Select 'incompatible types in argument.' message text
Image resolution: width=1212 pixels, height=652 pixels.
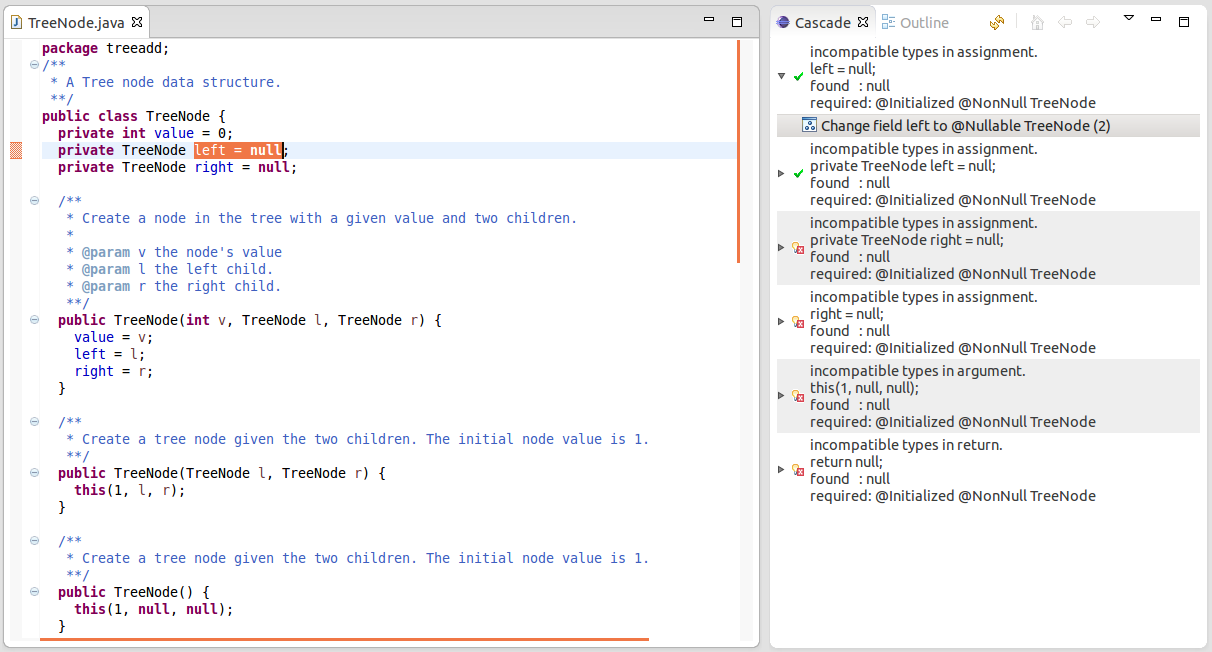918,371
